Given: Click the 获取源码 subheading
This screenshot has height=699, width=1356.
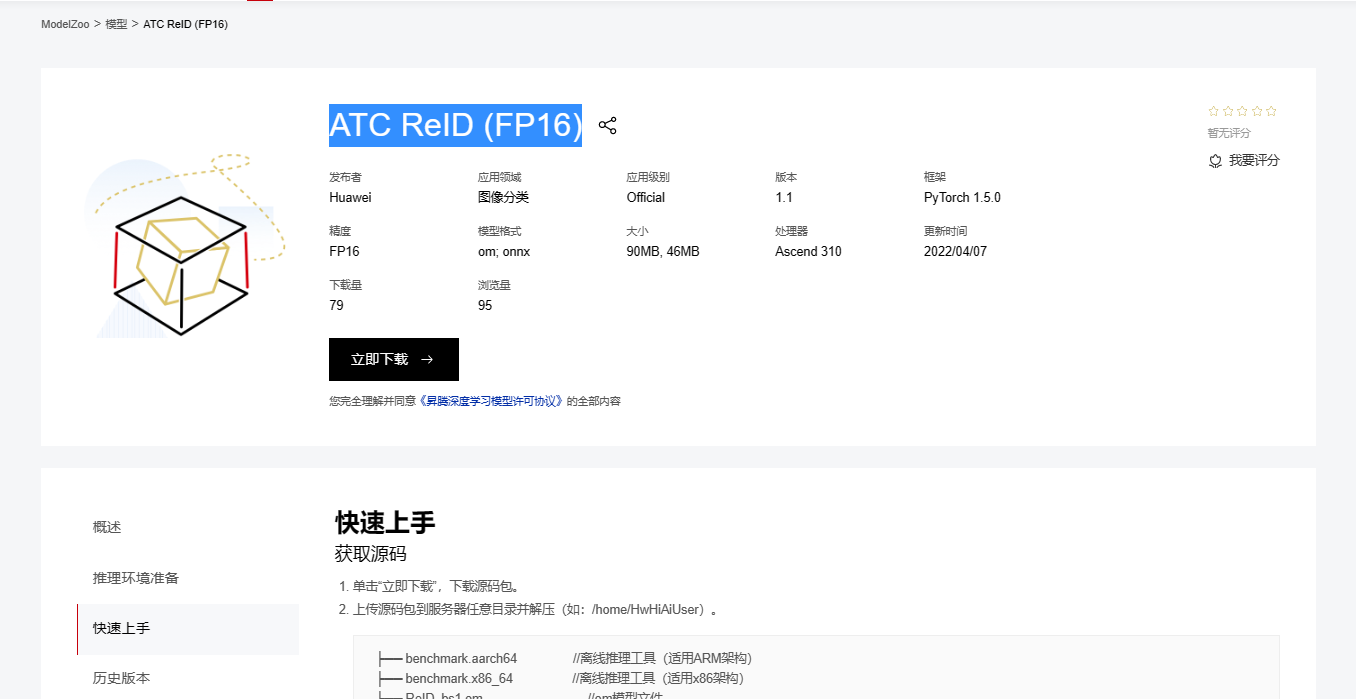Looking at the screenshot, I should [x=371, y=554].
